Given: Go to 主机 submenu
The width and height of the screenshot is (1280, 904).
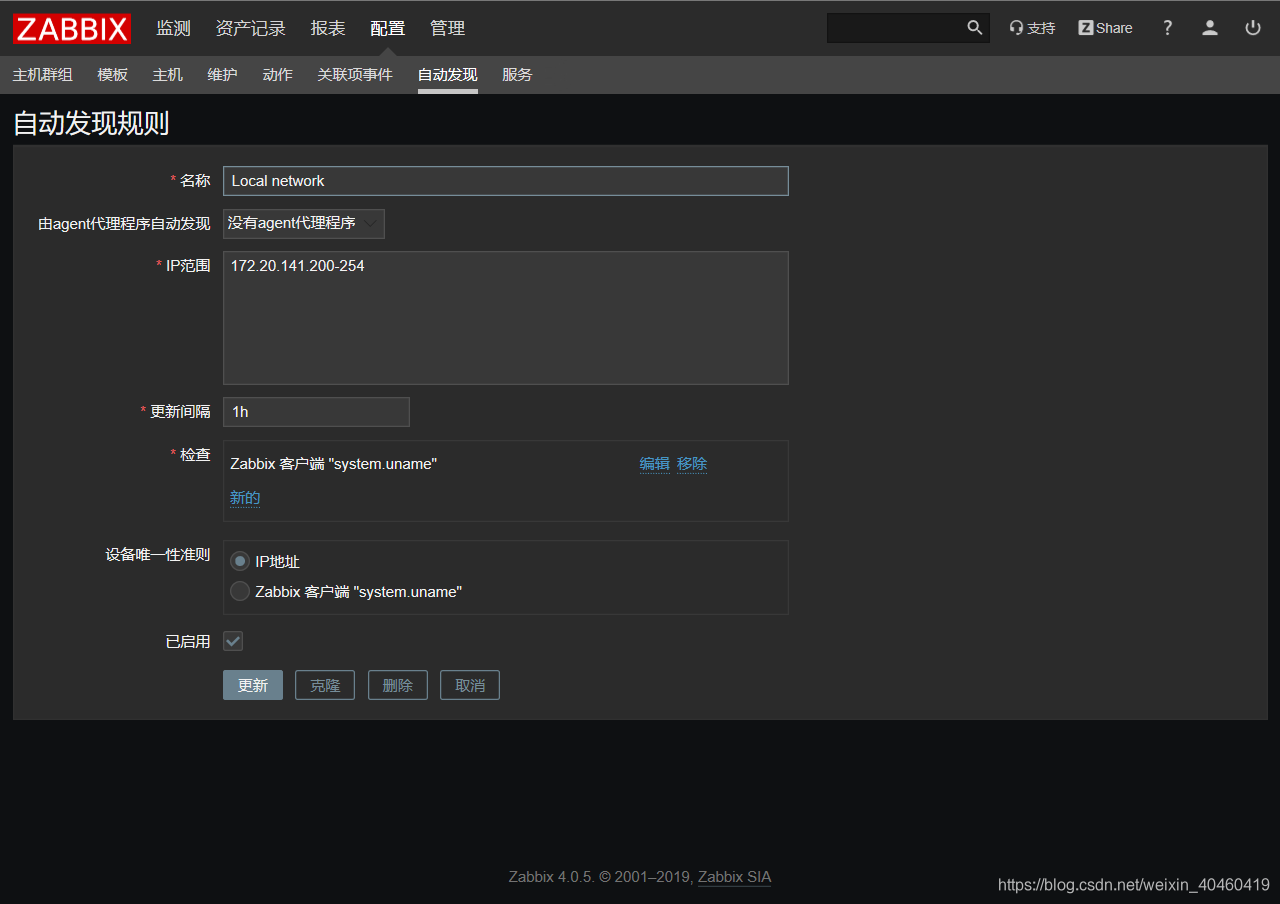Looking at the screenshot, I should 168,75.
